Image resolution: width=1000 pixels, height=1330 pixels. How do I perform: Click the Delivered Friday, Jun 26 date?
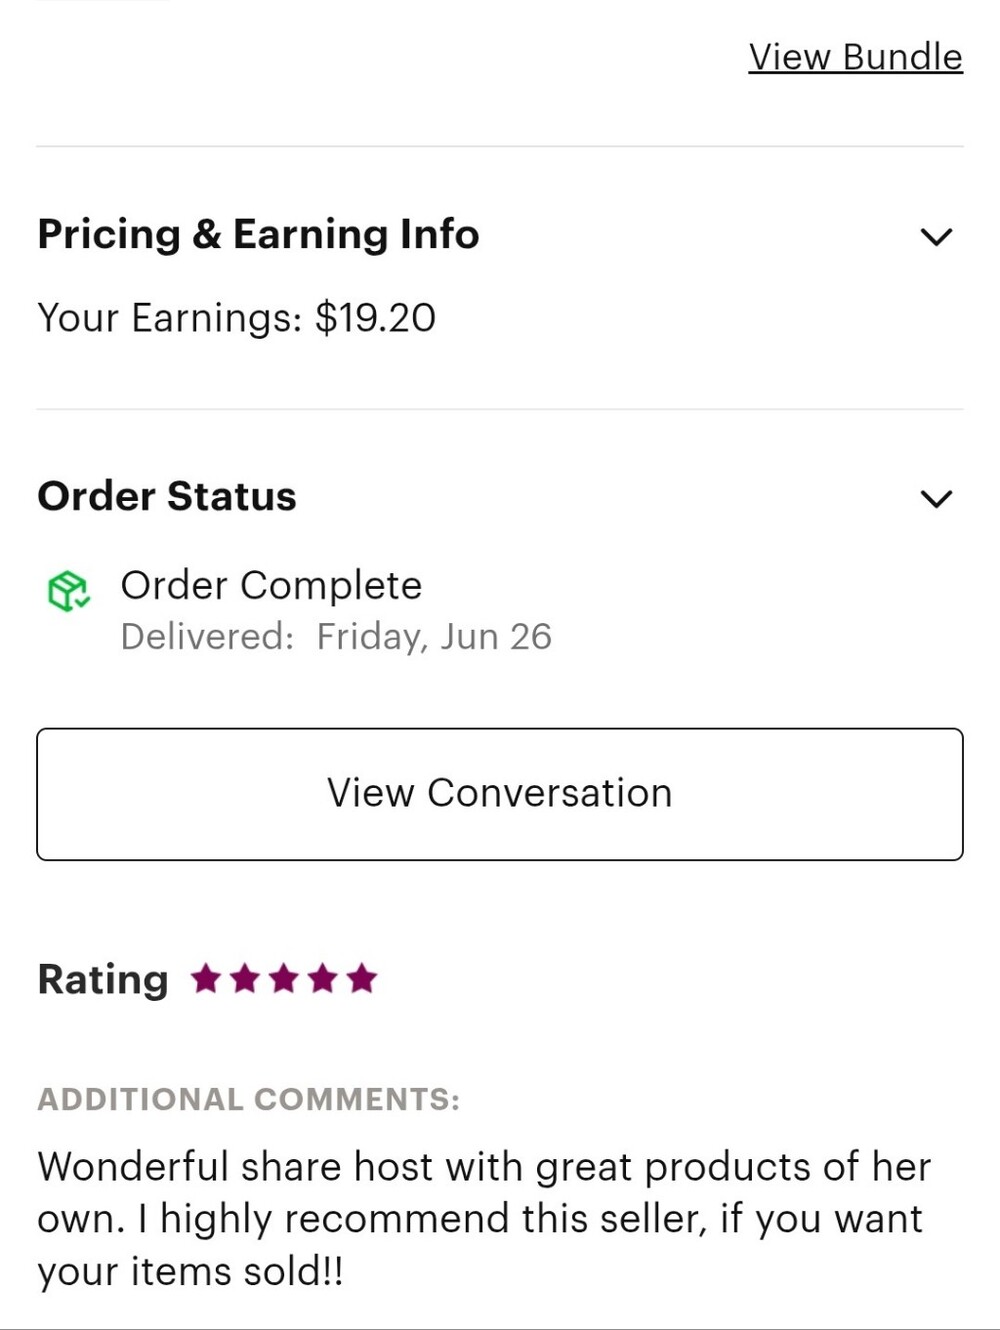pyautogui.click(x=336, y=637)
